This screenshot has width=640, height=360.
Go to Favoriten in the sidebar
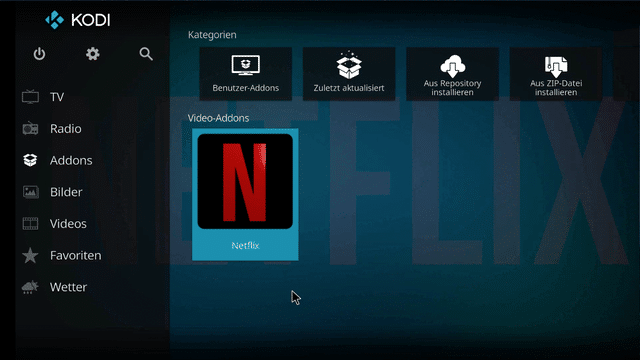point(76,256)
